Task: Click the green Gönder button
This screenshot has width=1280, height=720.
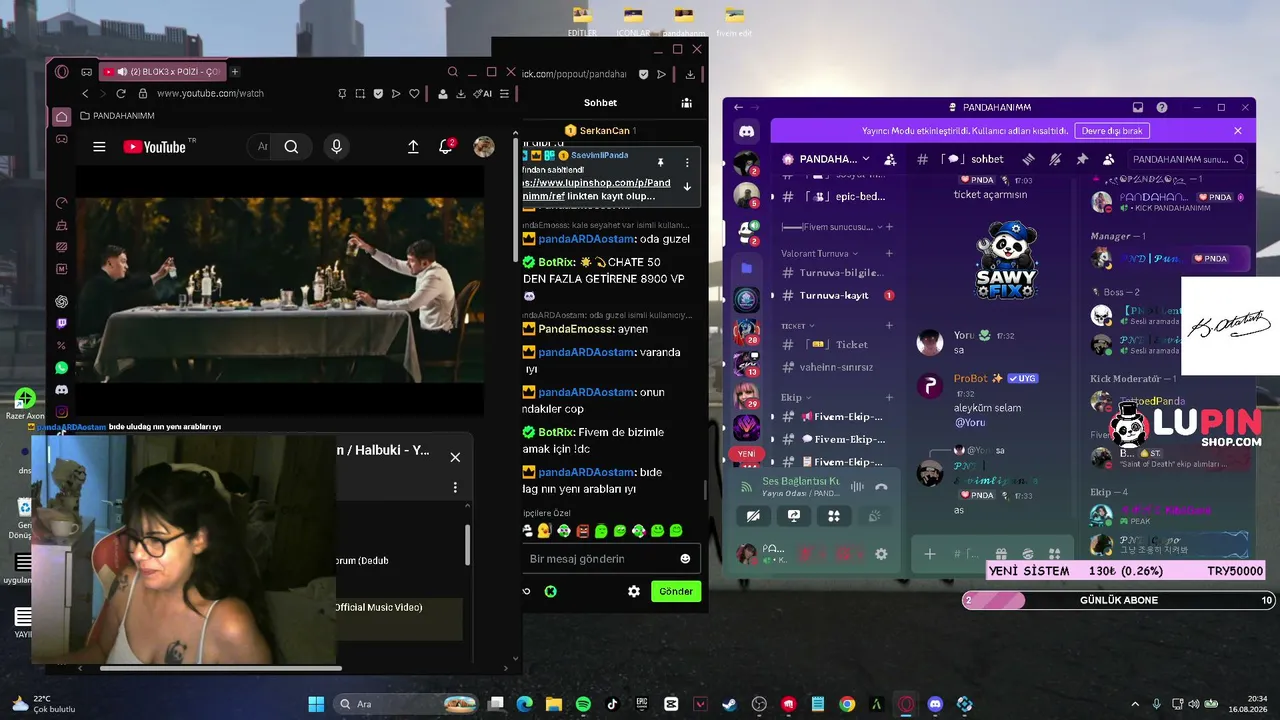Action: click(x=675, y=591)
